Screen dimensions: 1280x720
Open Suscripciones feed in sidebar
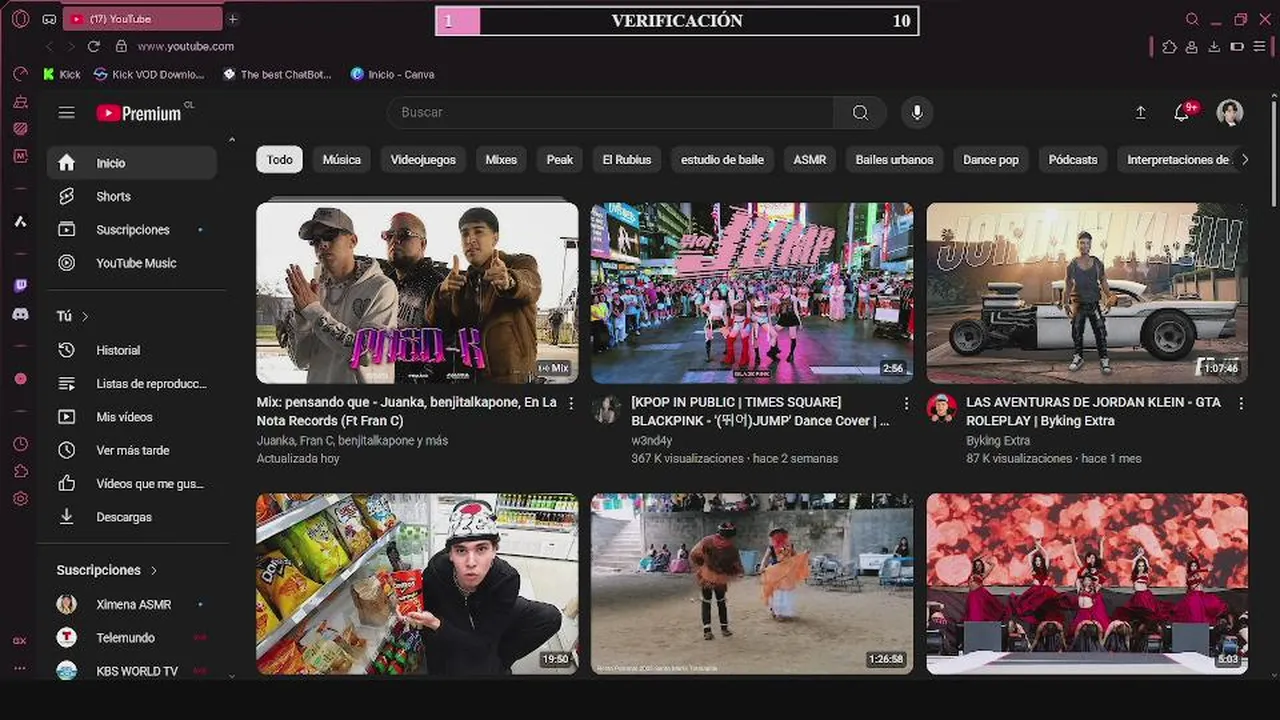point(132,230)
